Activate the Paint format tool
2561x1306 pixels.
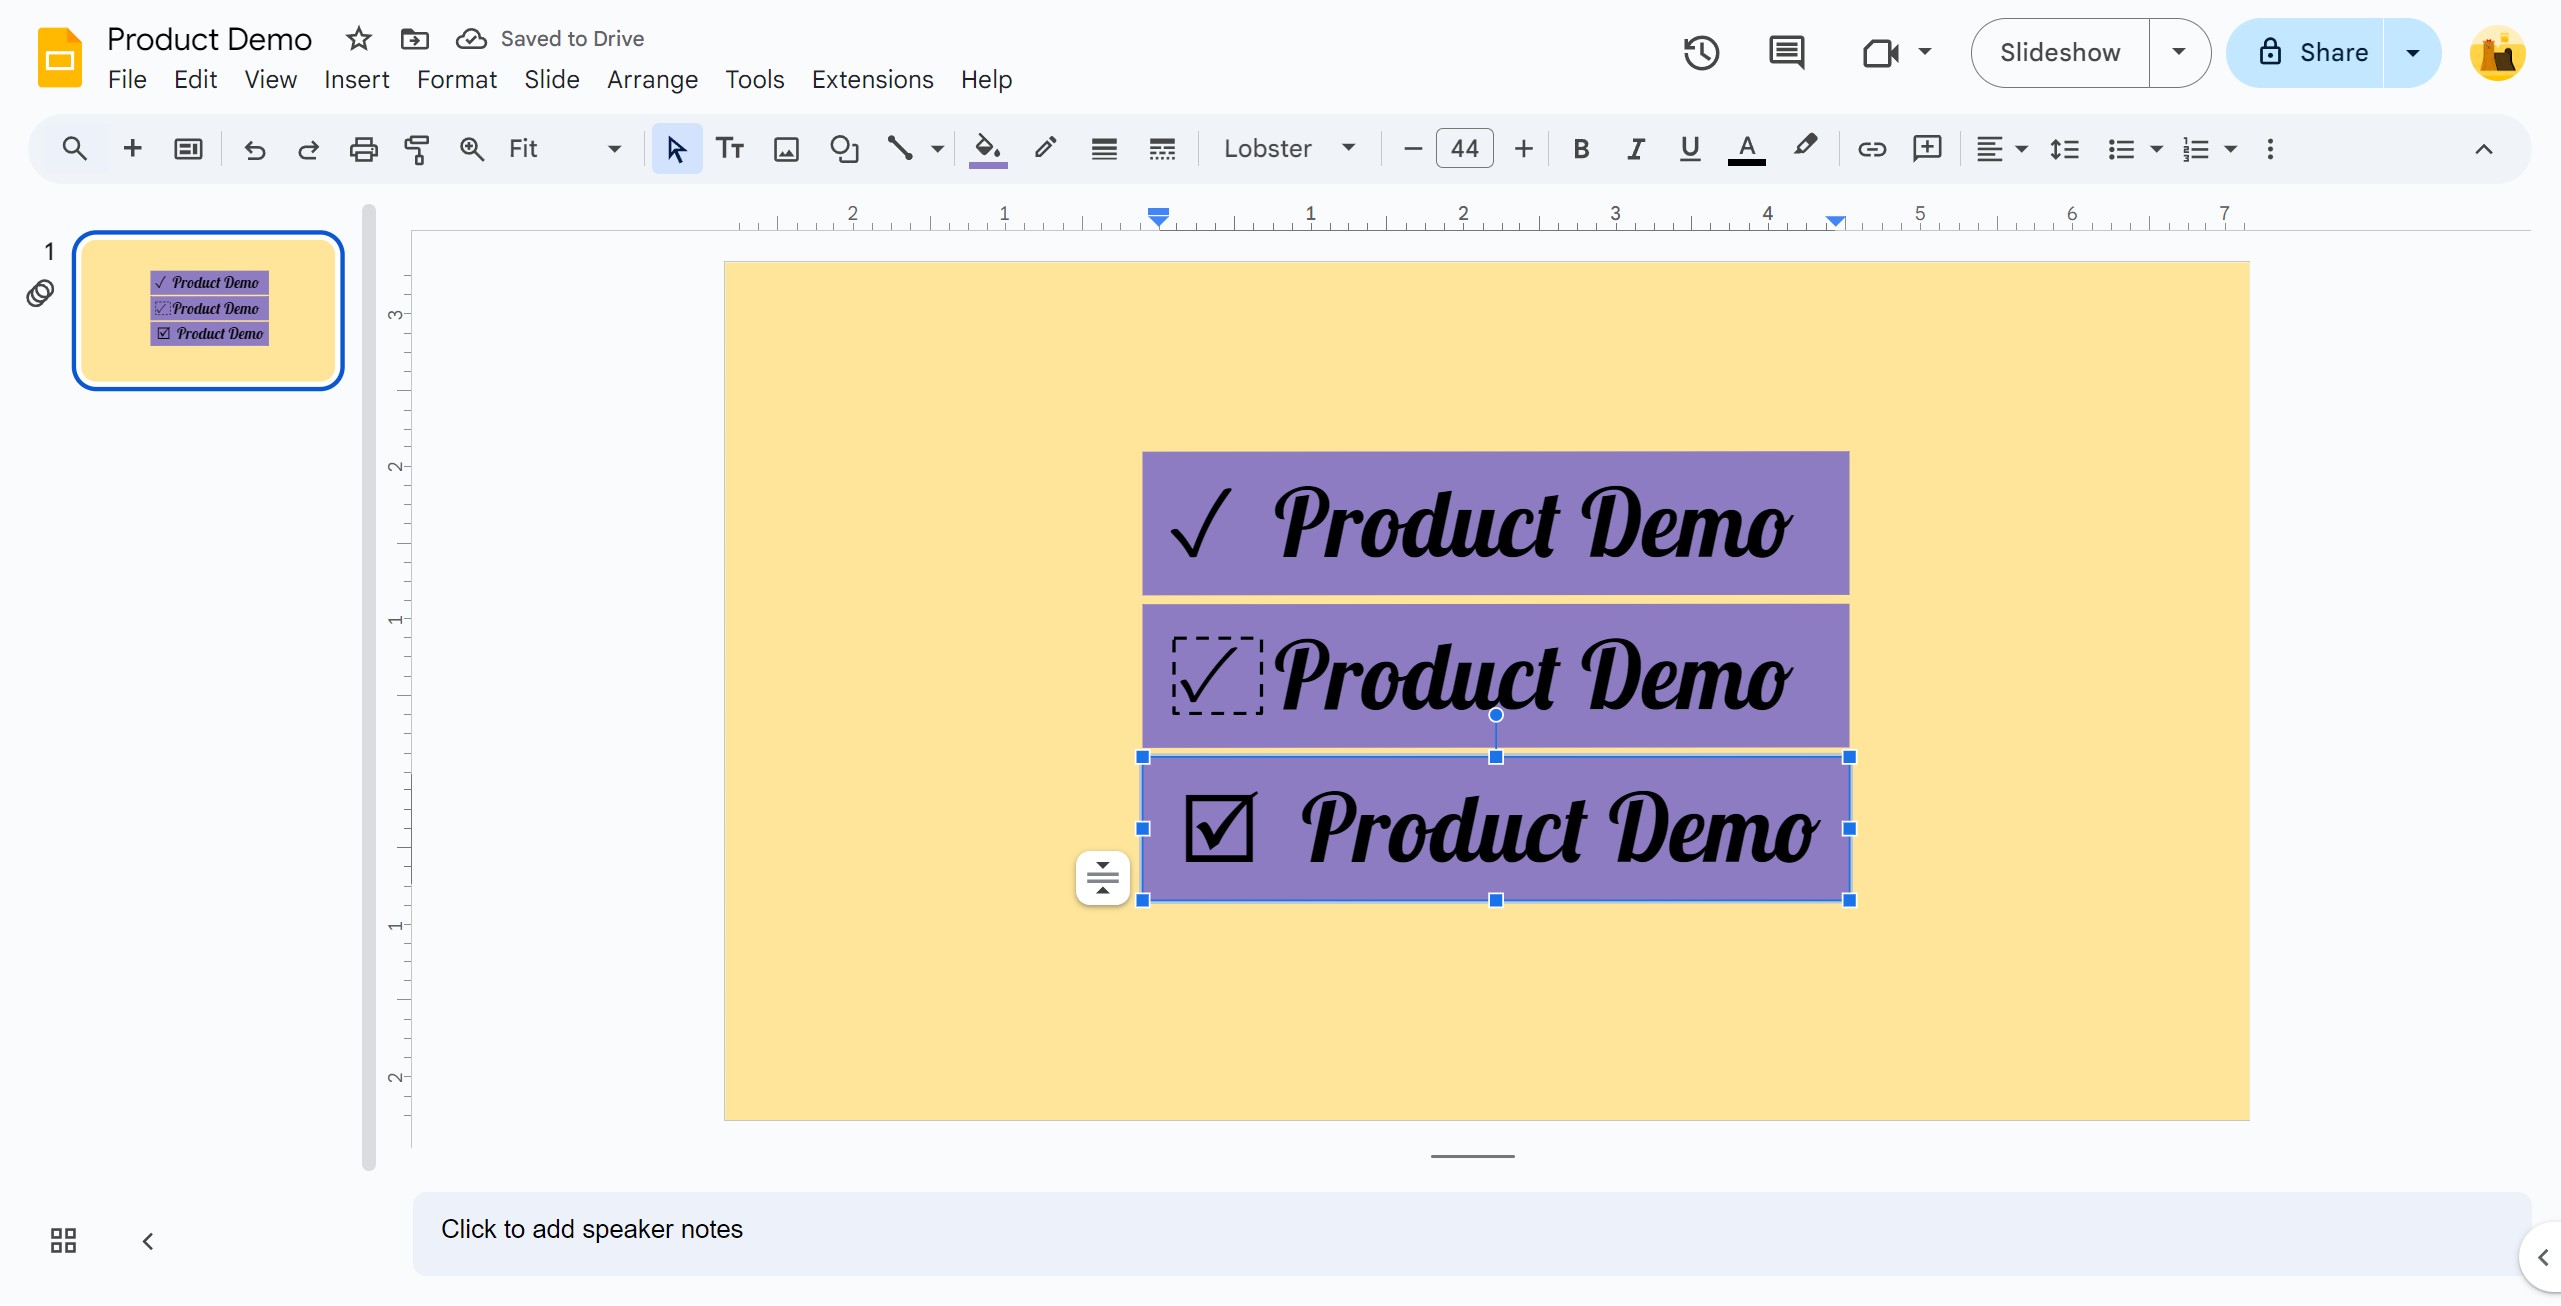point(417,149)
